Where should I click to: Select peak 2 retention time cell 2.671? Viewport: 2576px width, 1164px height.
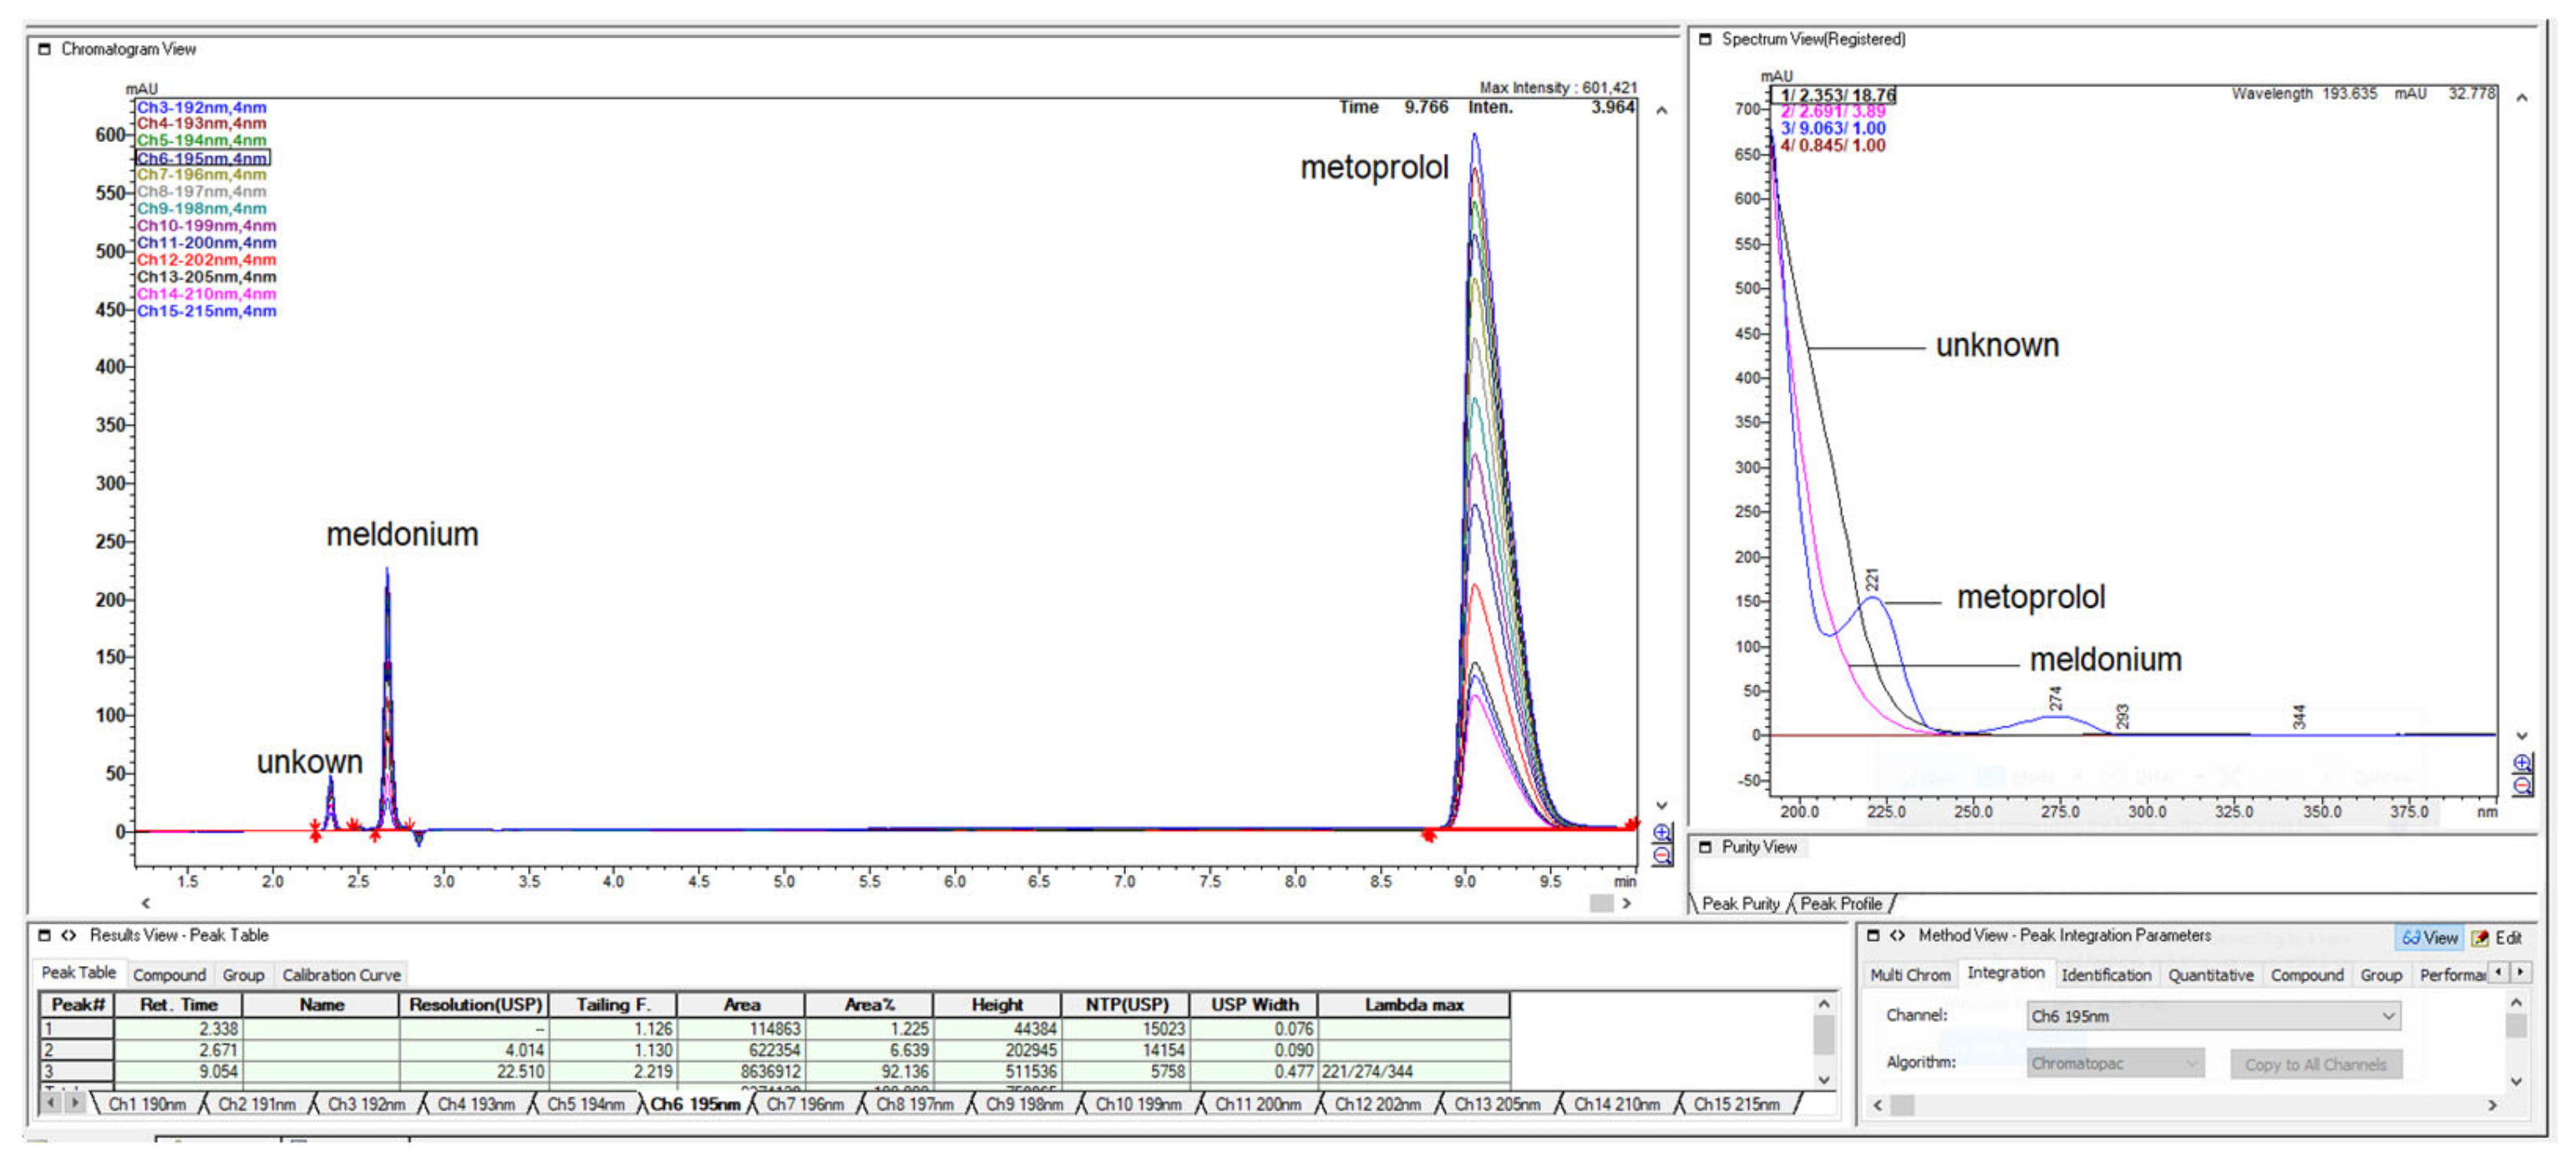click(178, 1050)
